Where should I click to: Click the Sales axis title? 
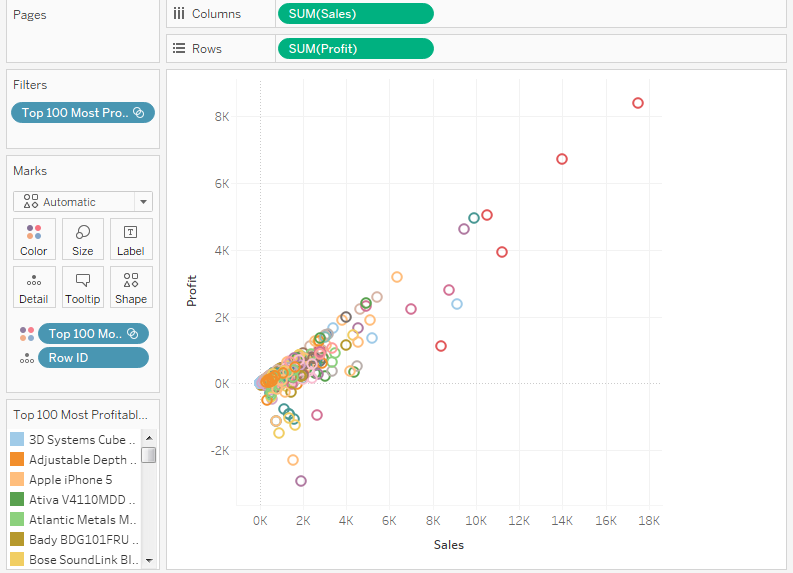click(448, 545)
